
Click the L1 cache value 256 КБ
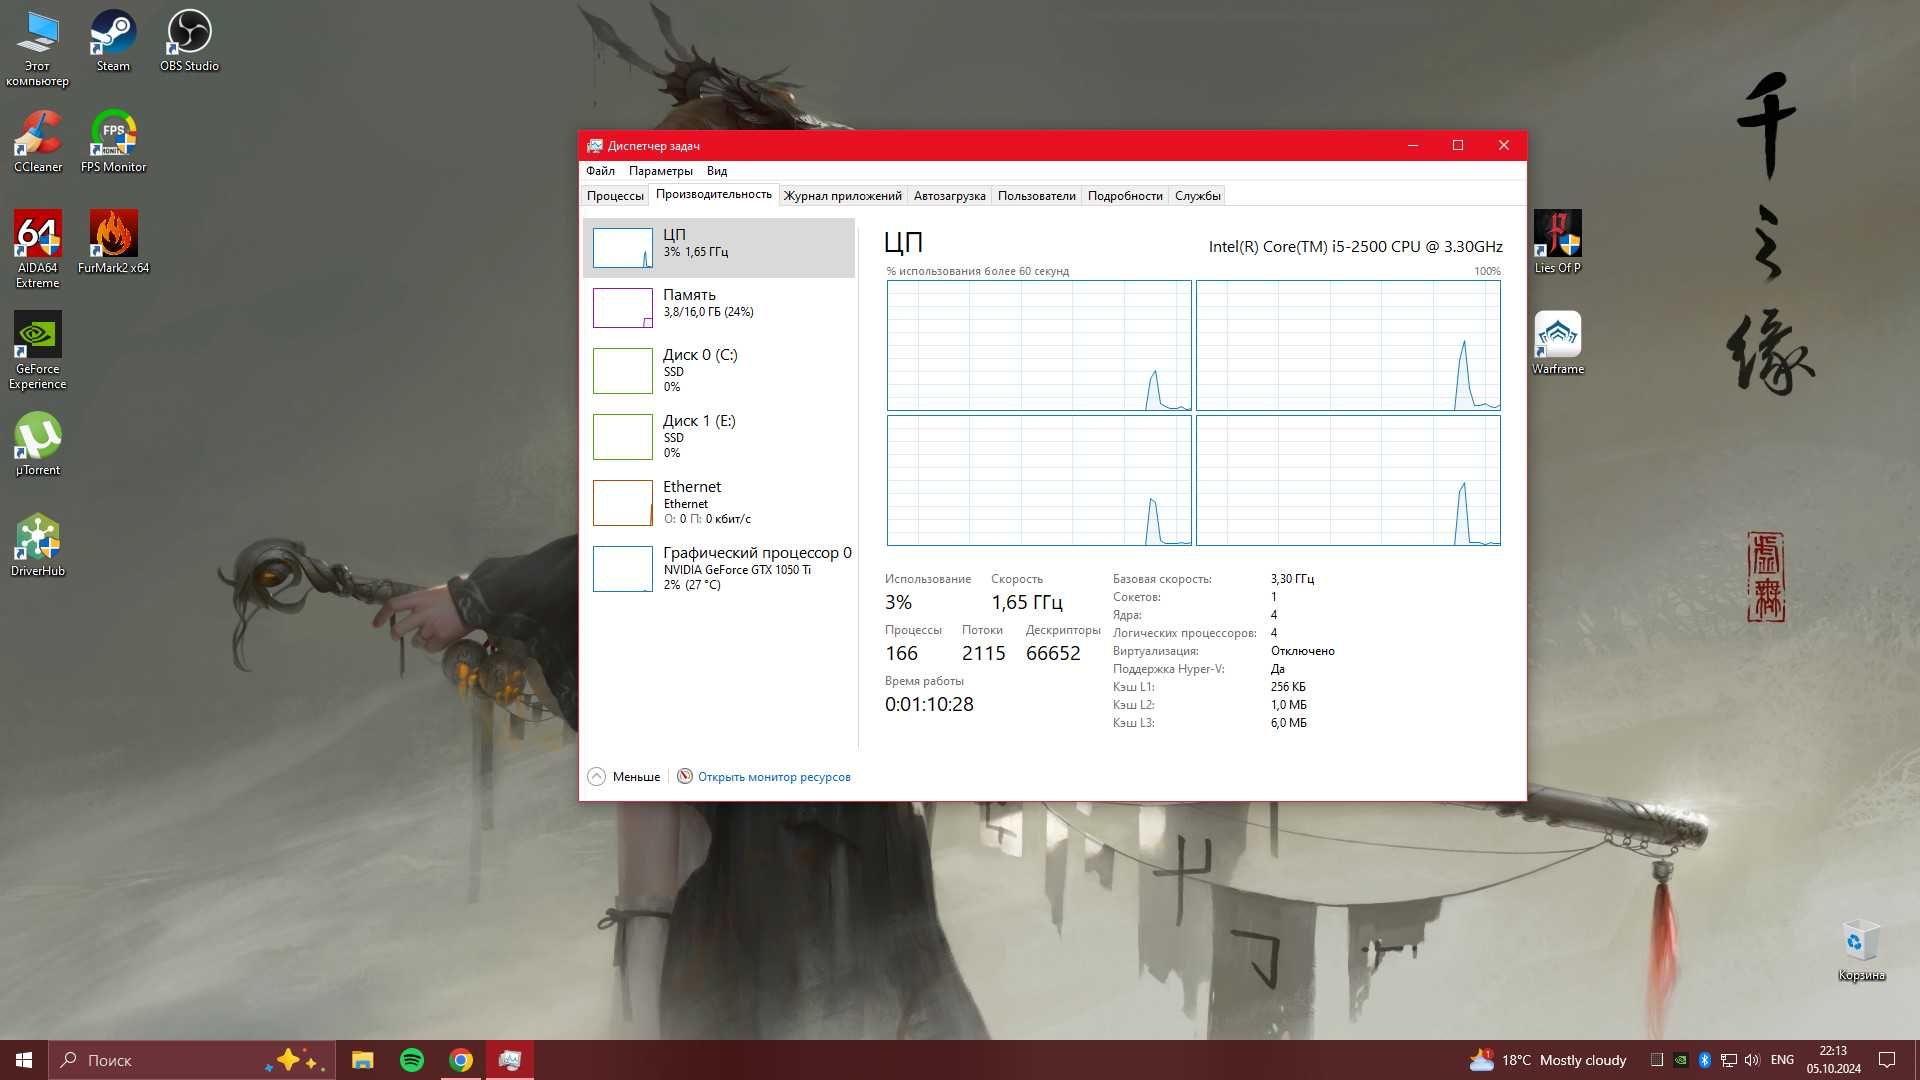(x=1288, y=687)
